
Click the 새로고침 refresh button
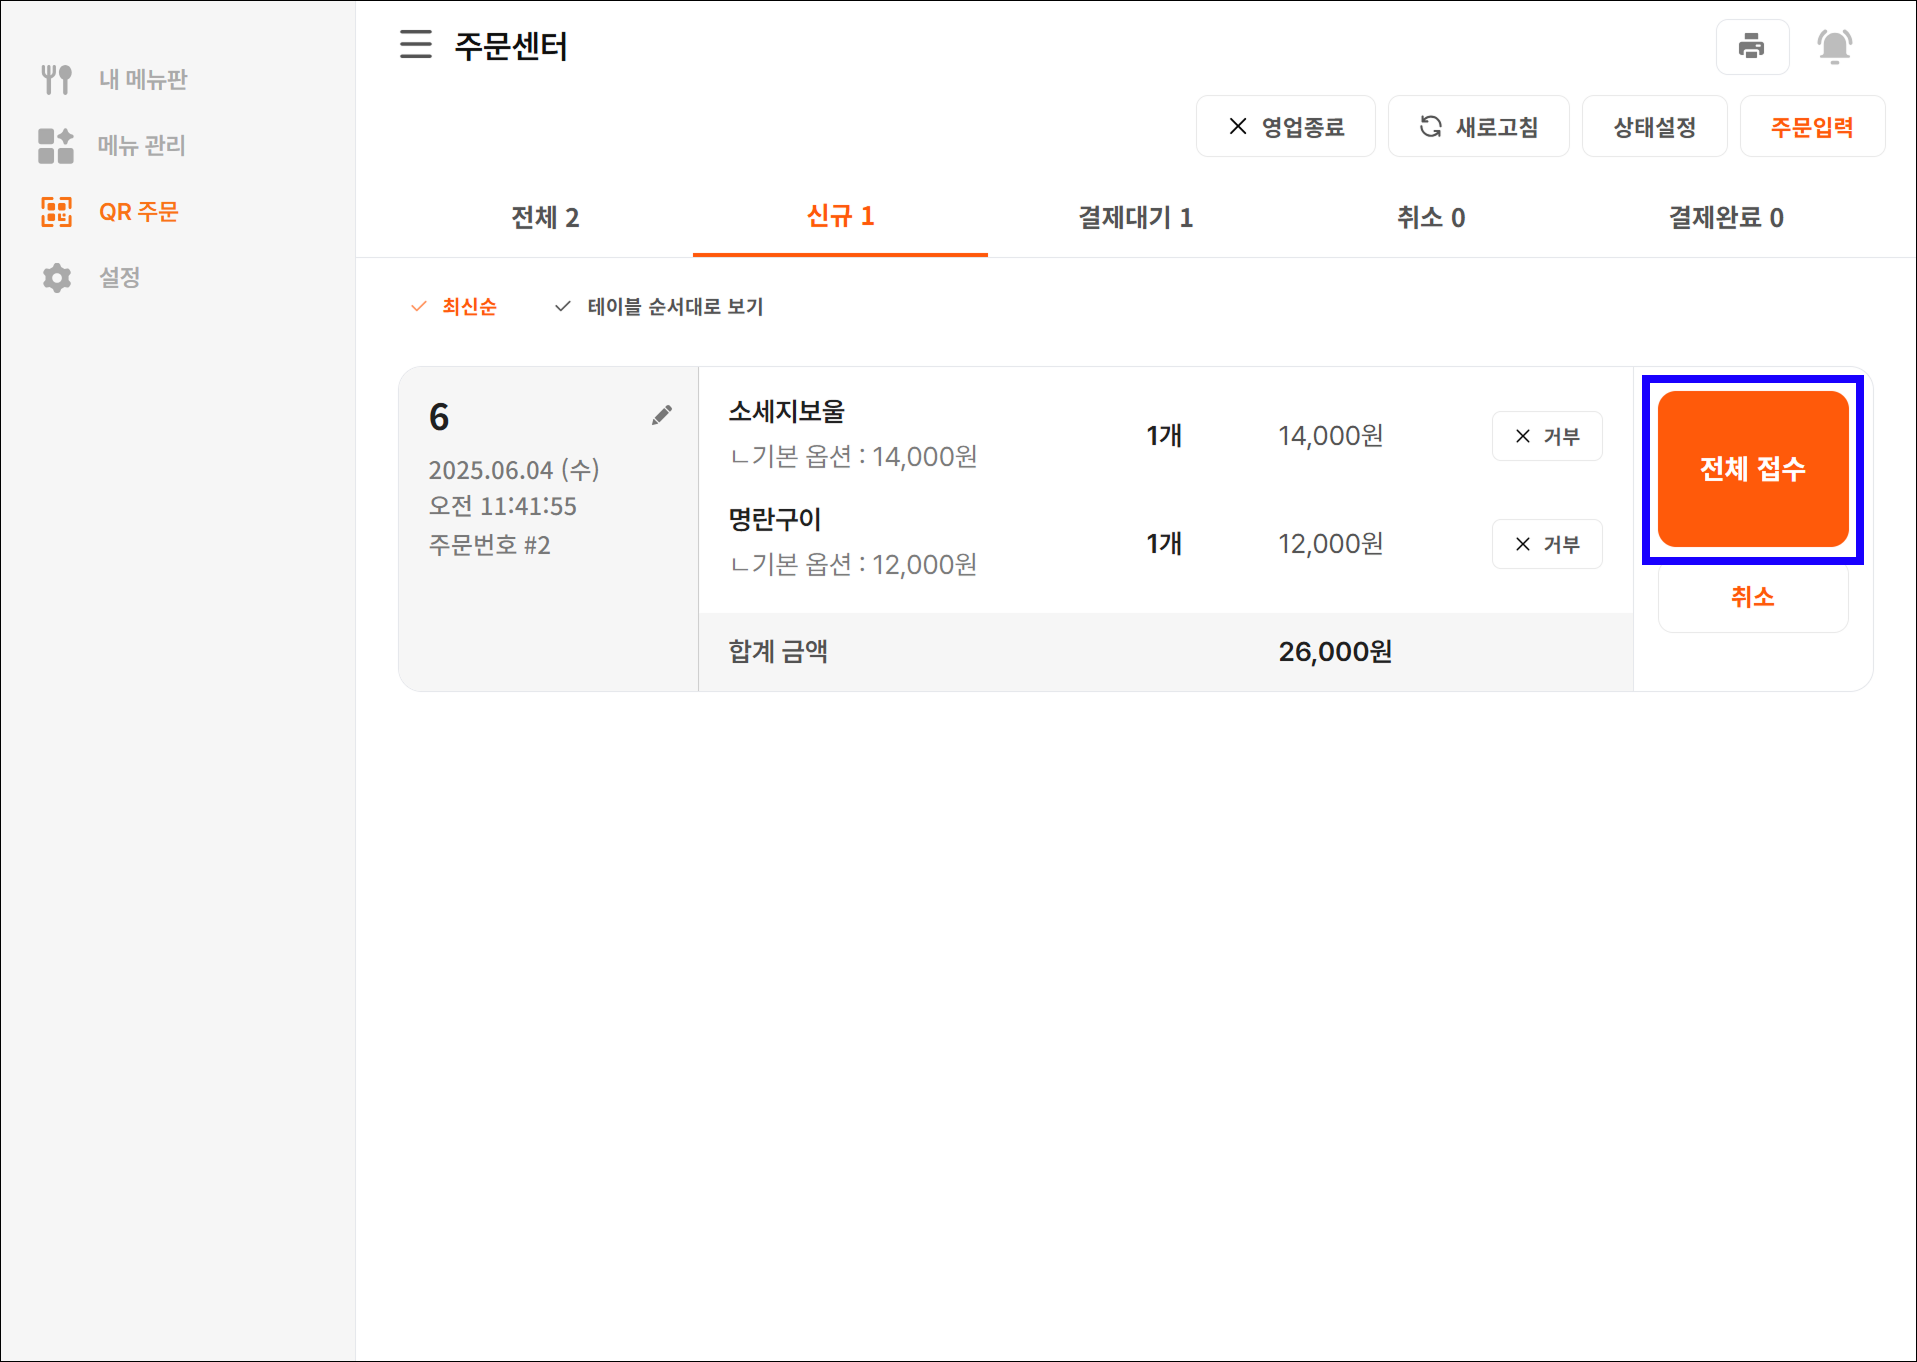point(1479,127)
